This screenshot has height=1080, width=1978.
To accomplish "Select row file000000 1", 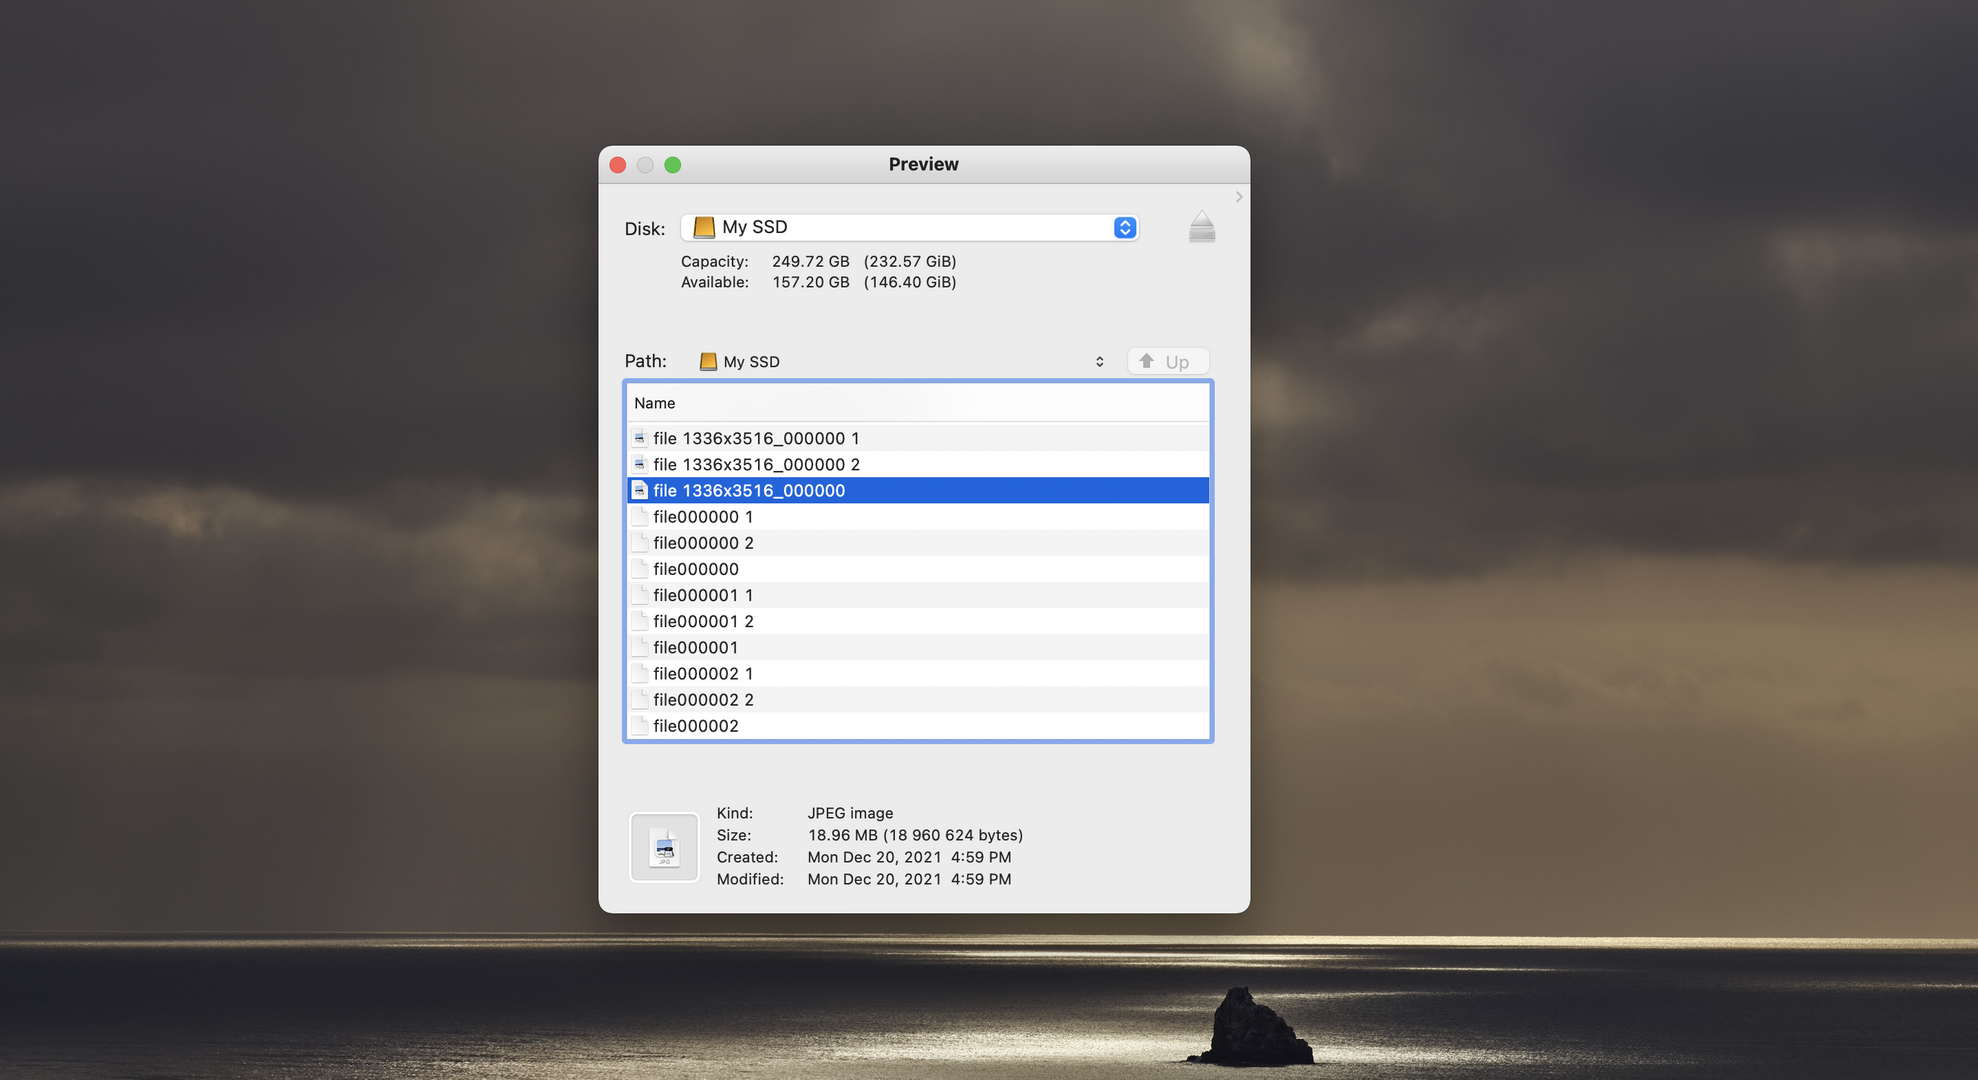I will 917,516.
